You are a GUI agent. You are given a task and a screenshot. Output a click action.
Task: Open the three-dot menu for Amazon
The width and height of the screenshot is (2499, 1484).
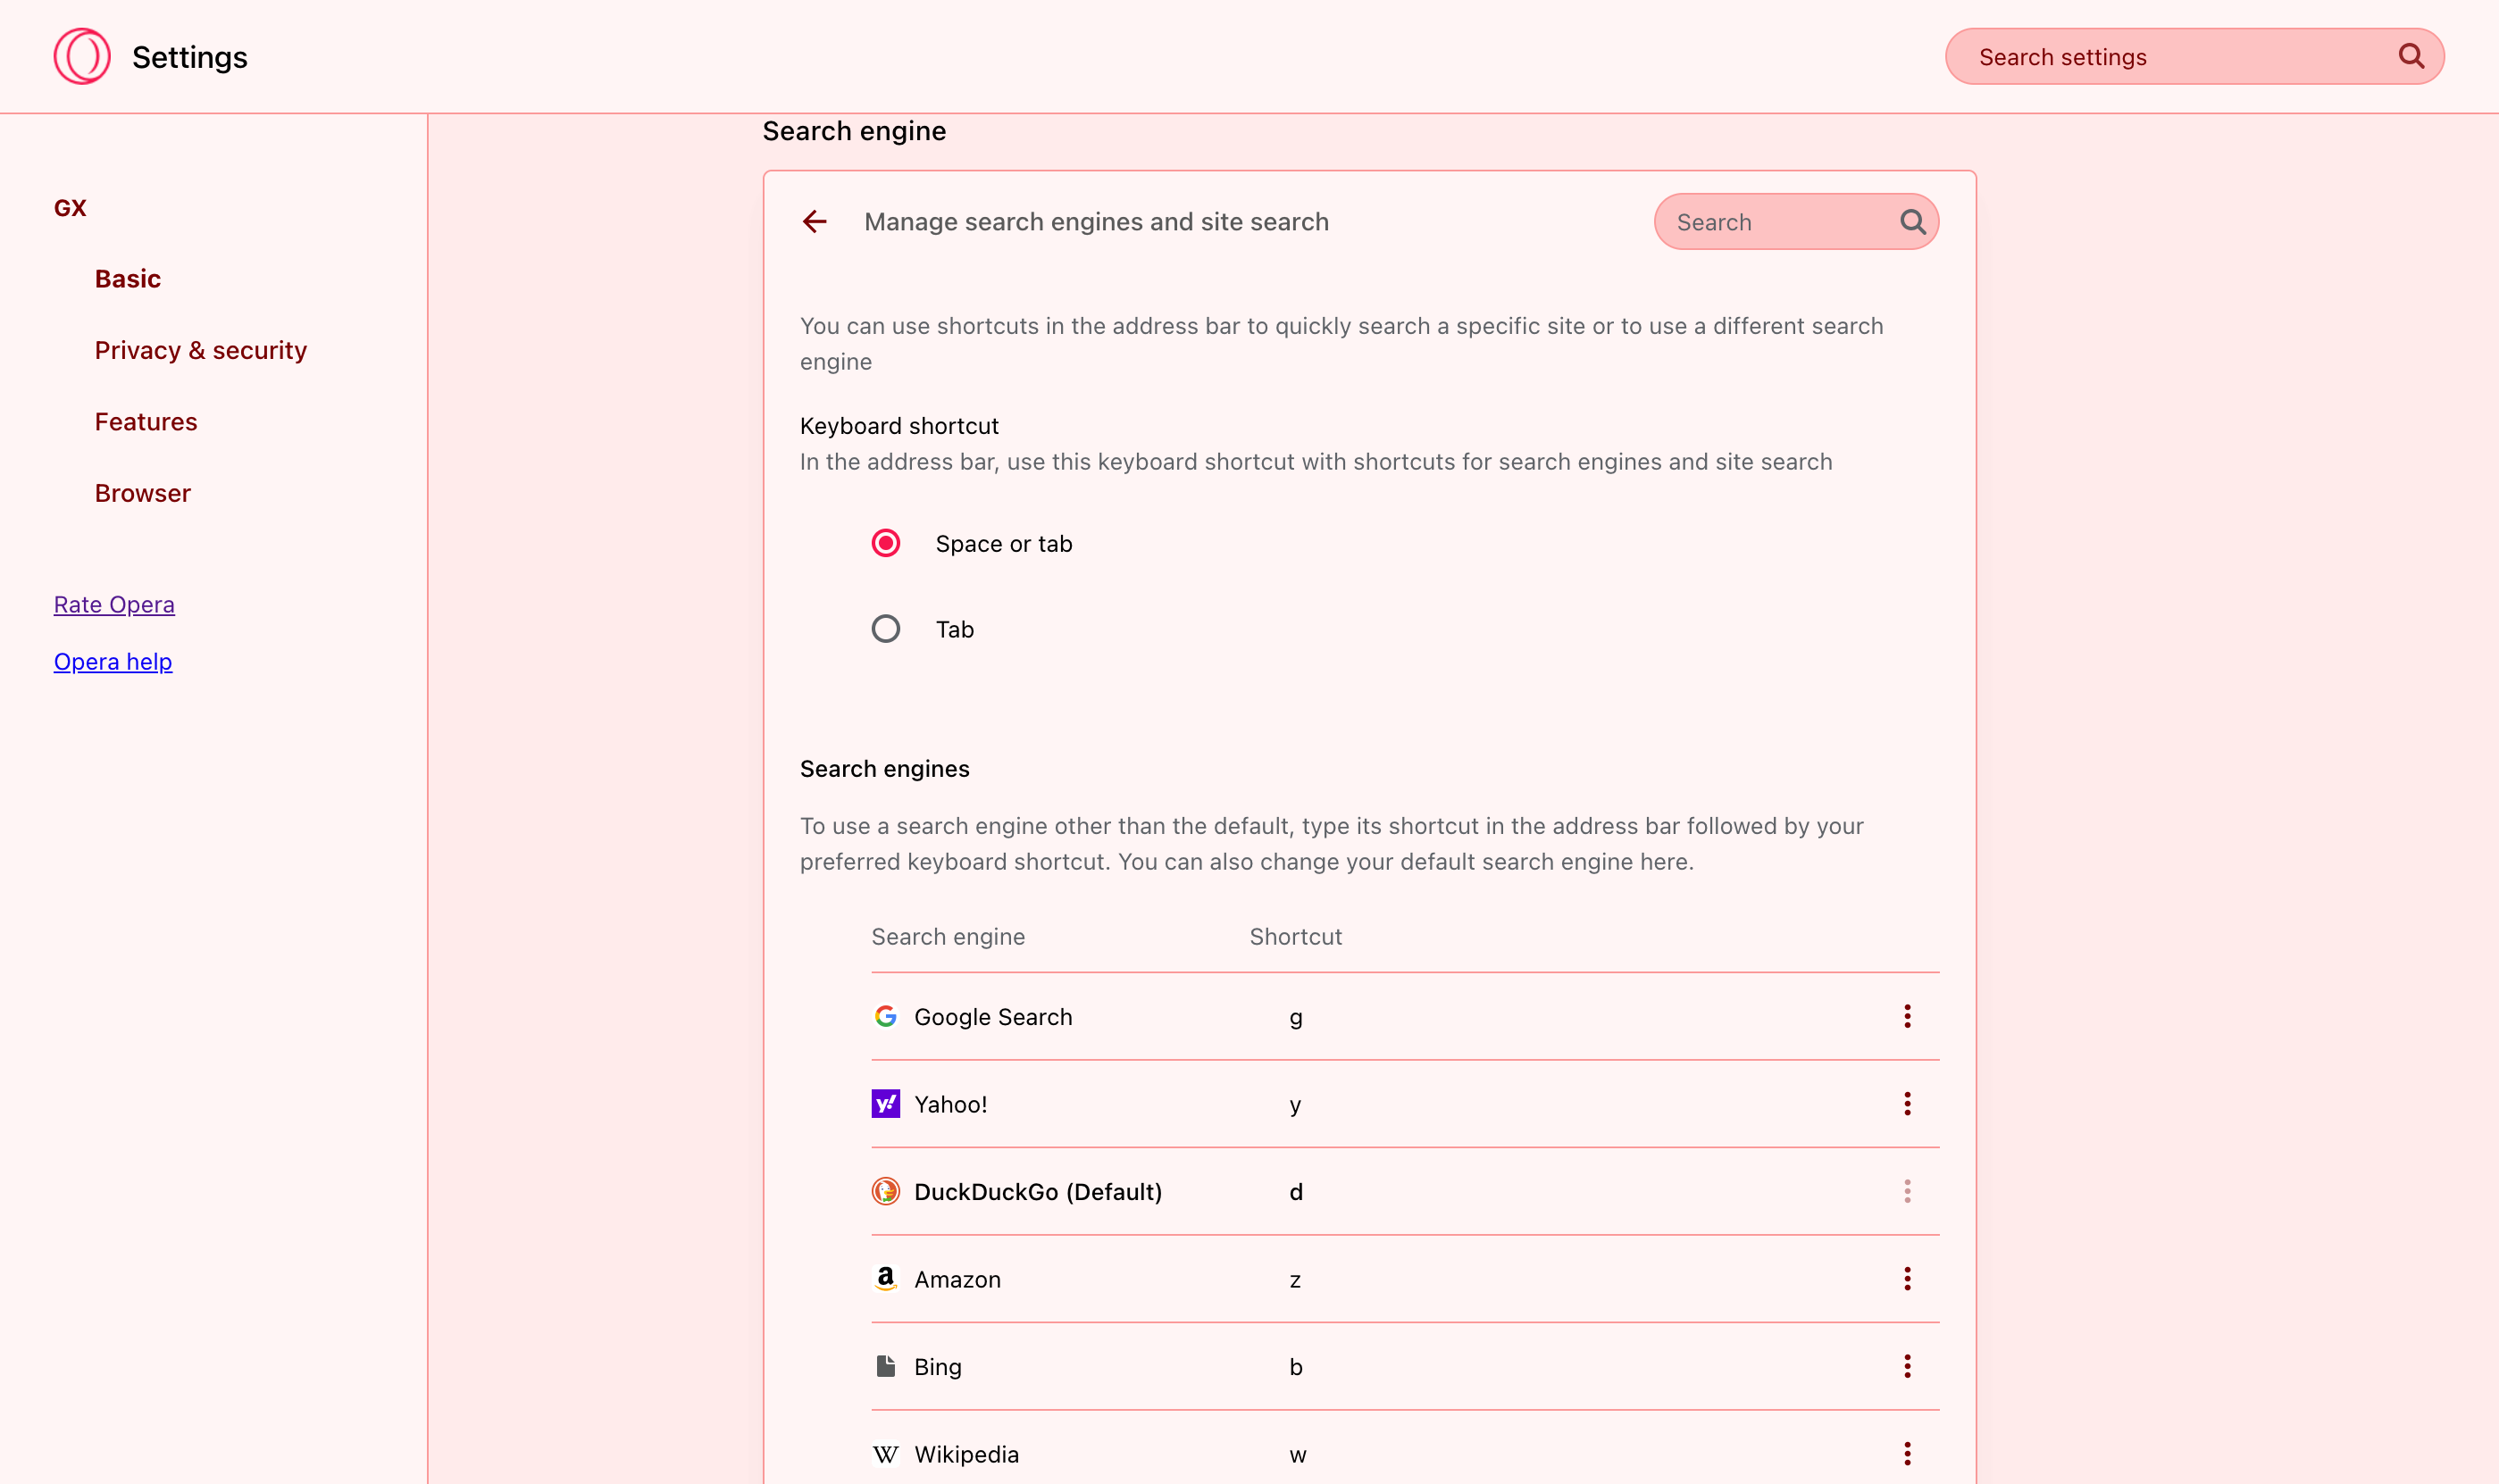pyautogui.click(x=1907, y=1278)
